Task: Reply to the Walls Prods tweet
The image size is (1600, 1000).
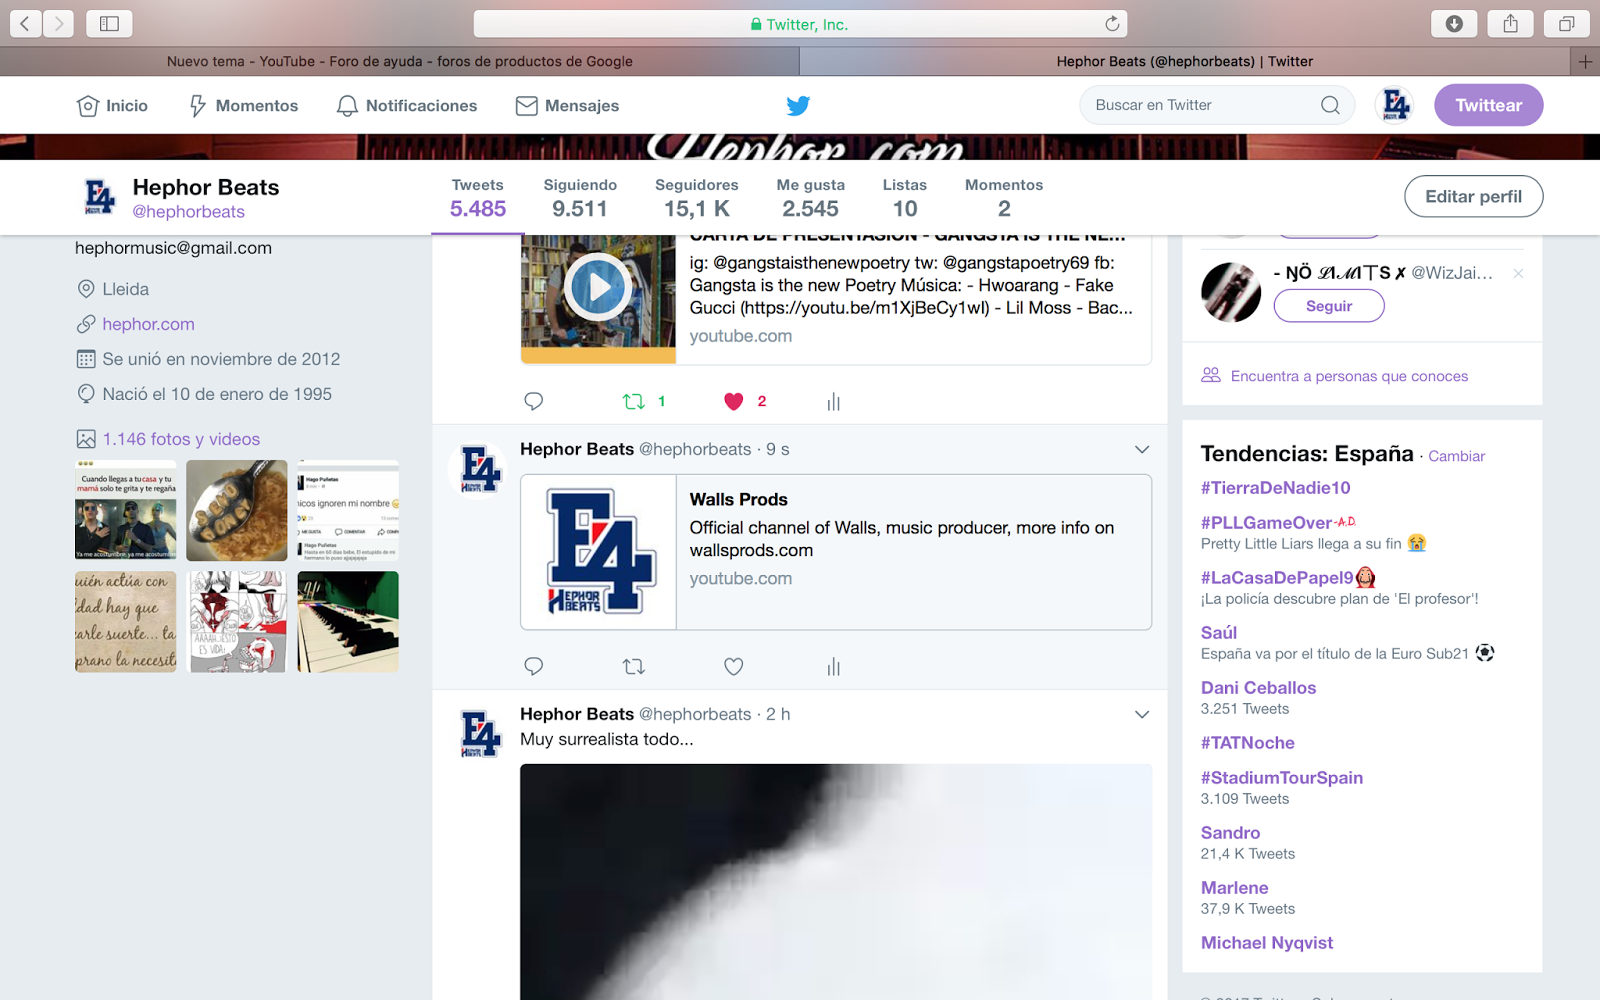Action: (534, 667)
